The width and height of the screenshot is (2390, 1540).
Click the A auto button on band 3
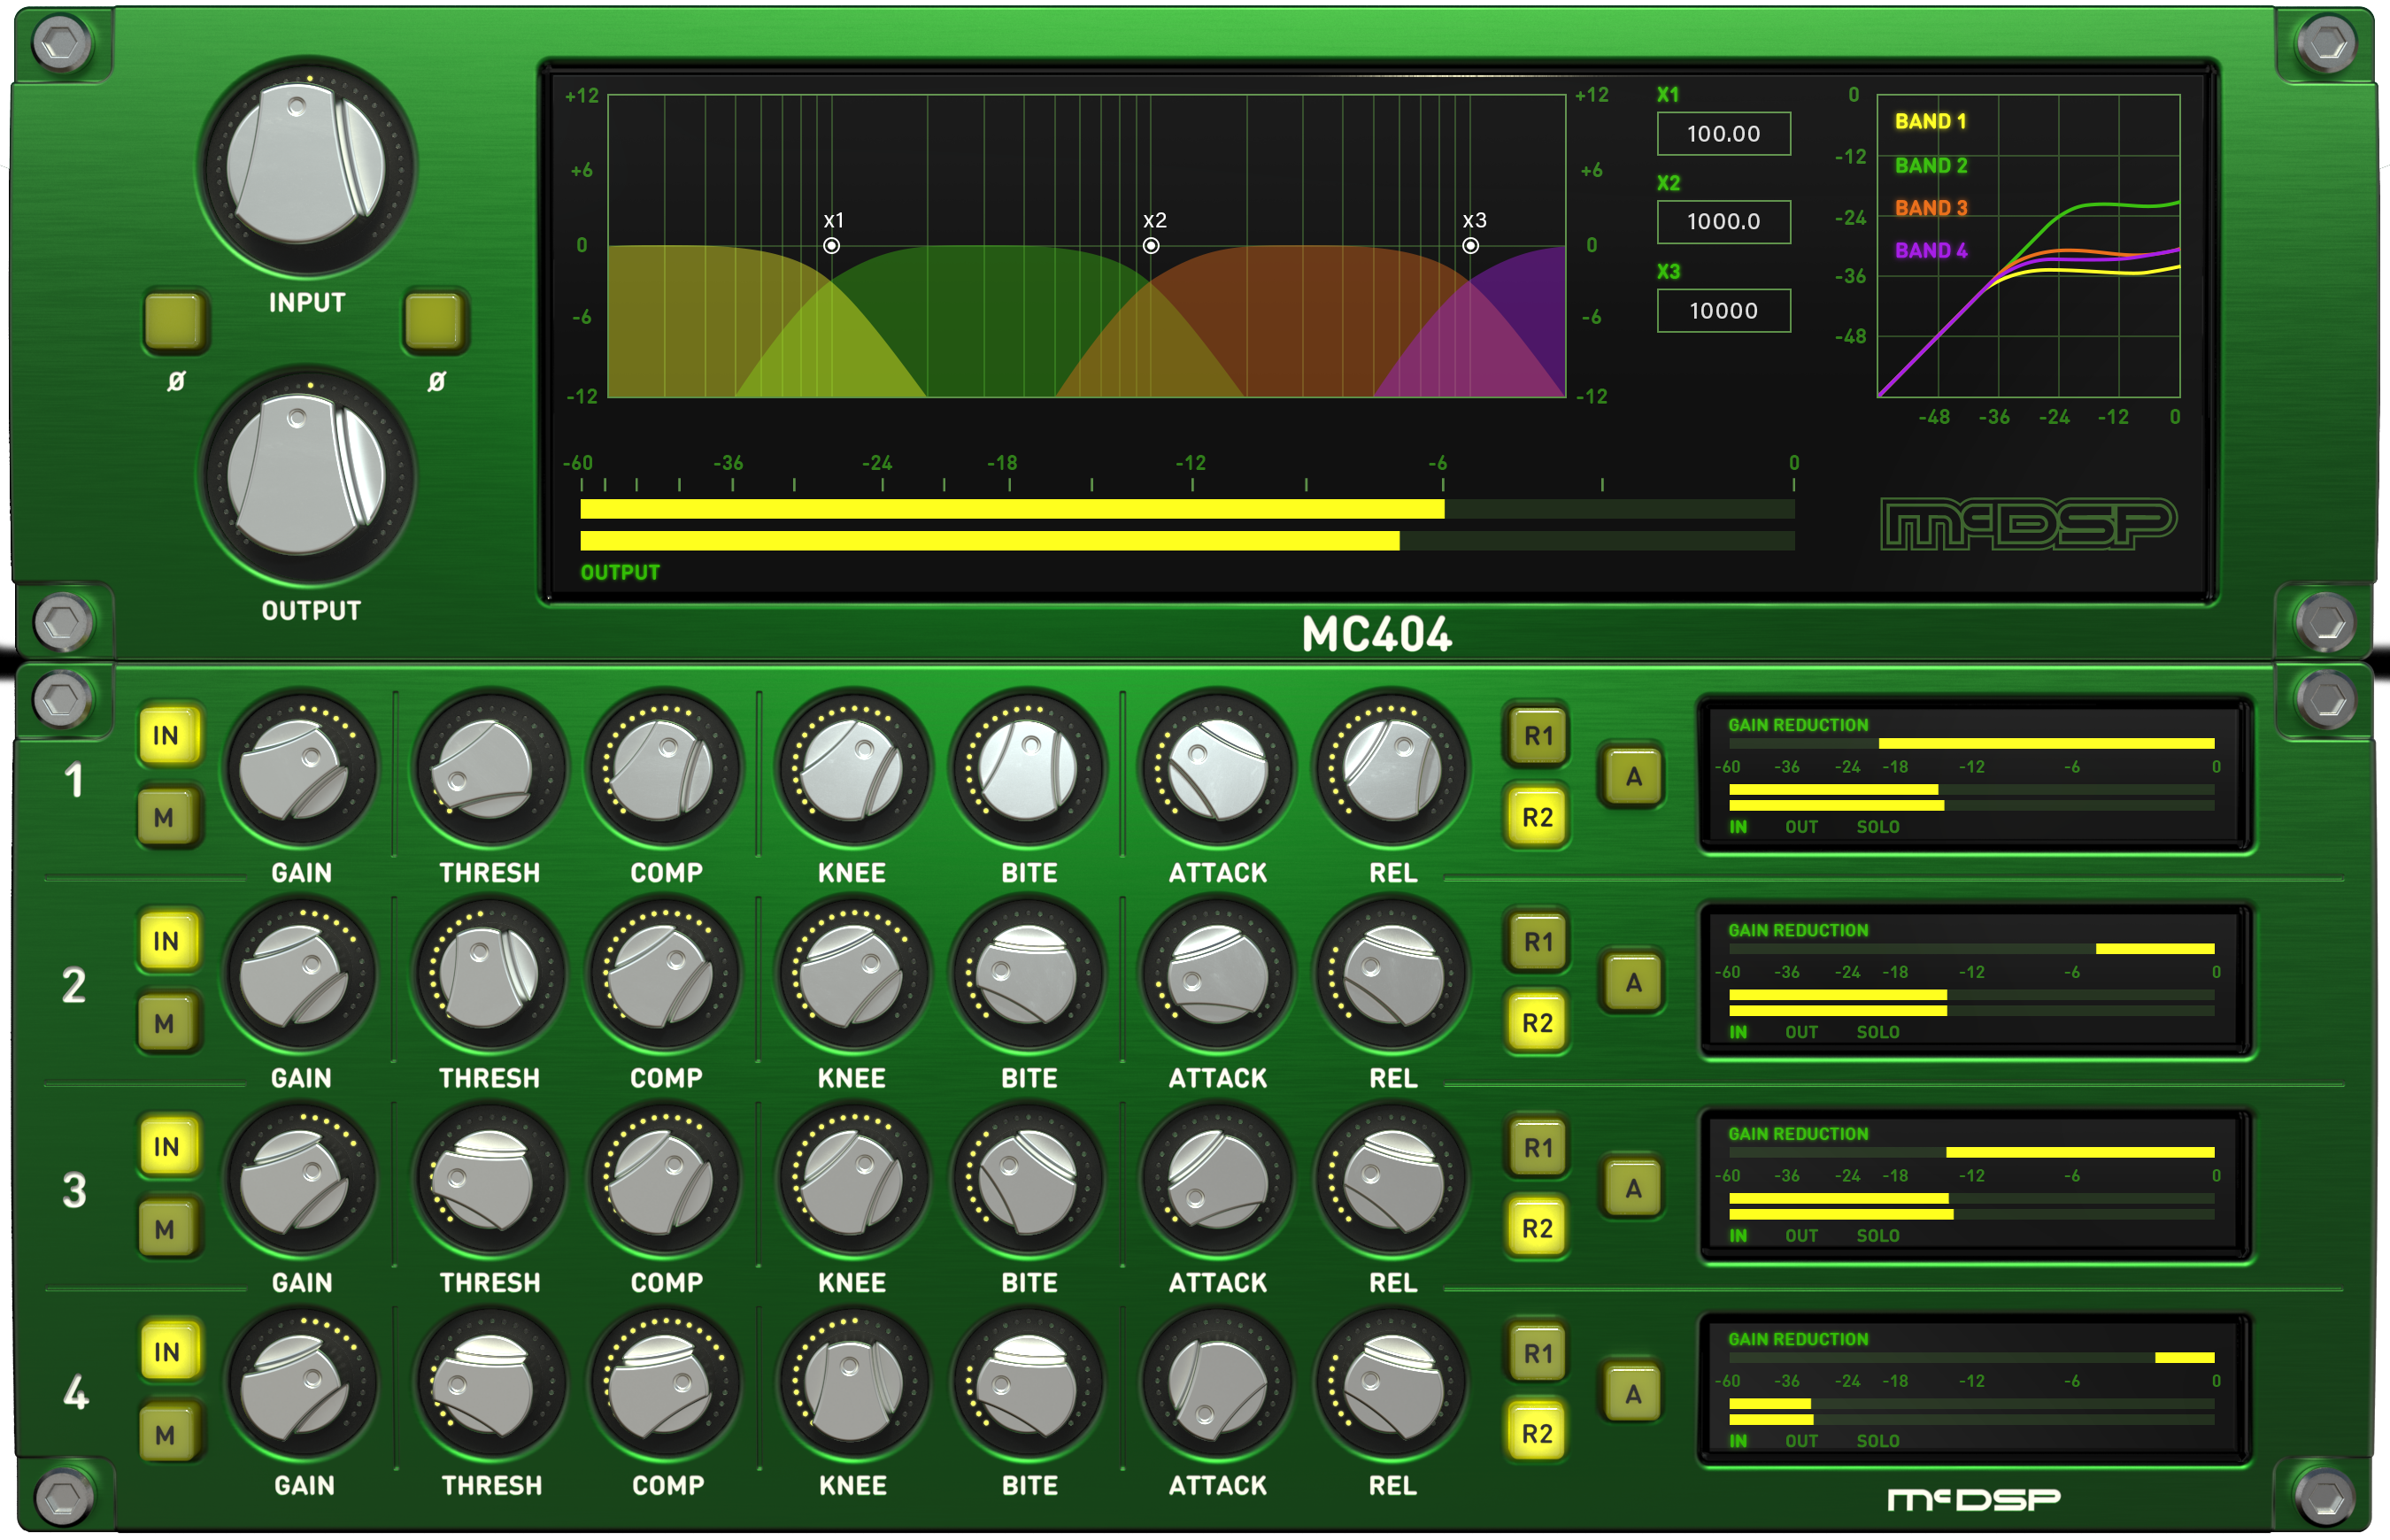[x=1632, y=1188]
